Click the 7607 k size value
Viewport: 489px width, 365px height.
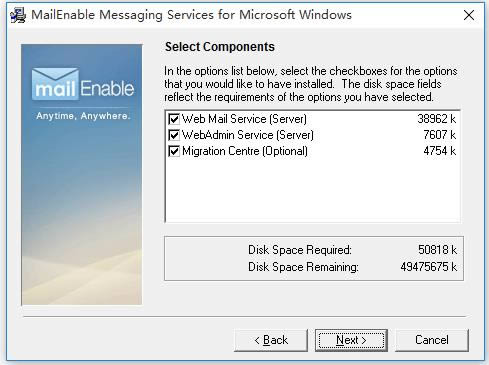(x=439, y=135)
